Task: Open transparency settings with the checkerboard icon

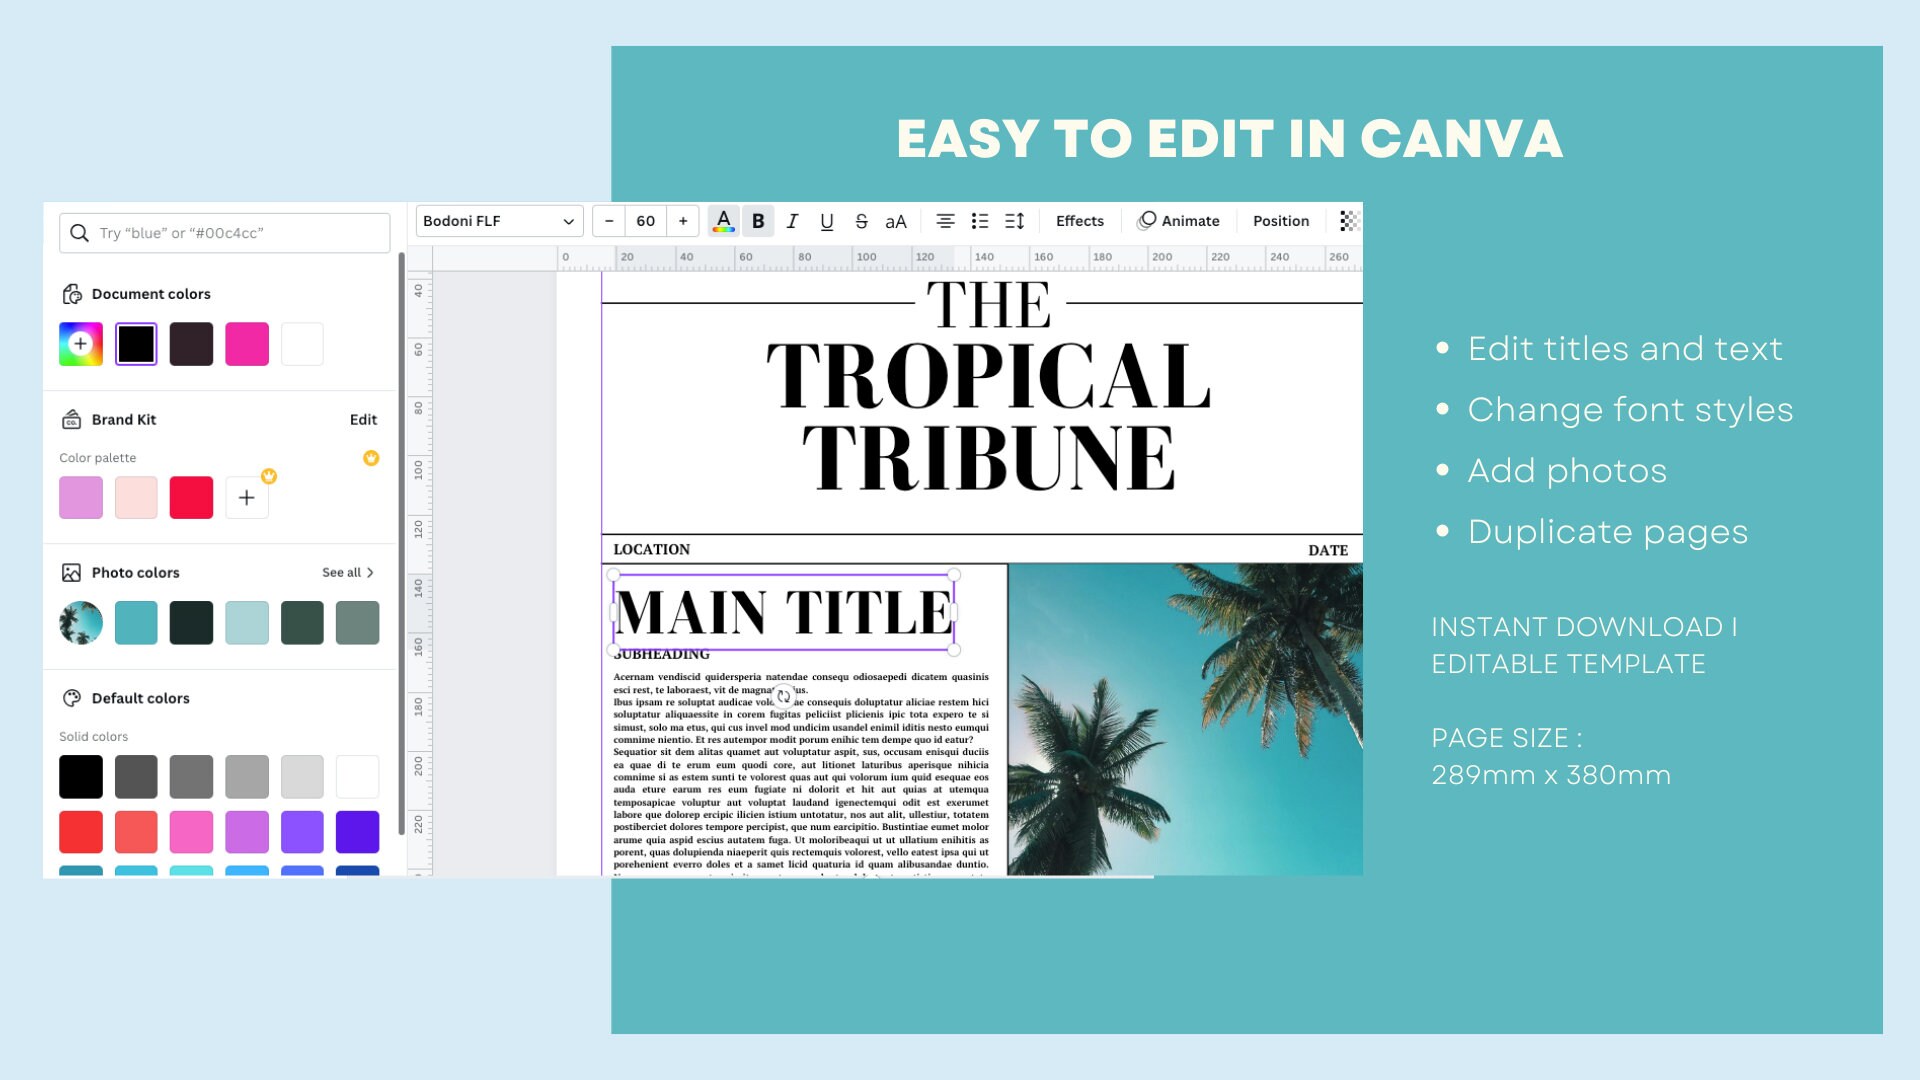Action: coord(1347,221)
